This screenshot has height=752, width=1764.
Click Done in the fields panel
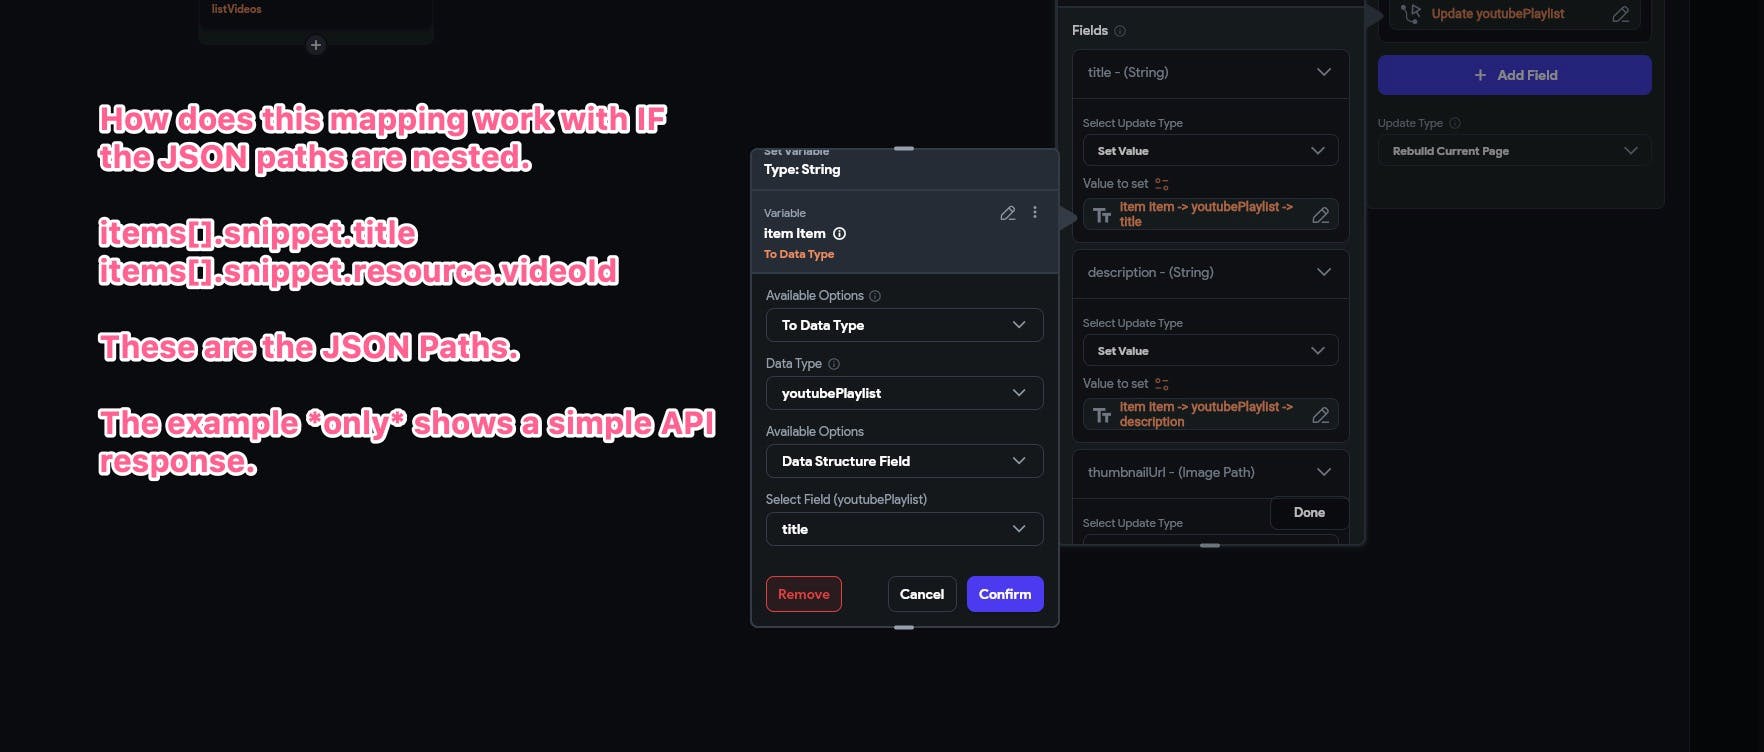coord(1309,513)
